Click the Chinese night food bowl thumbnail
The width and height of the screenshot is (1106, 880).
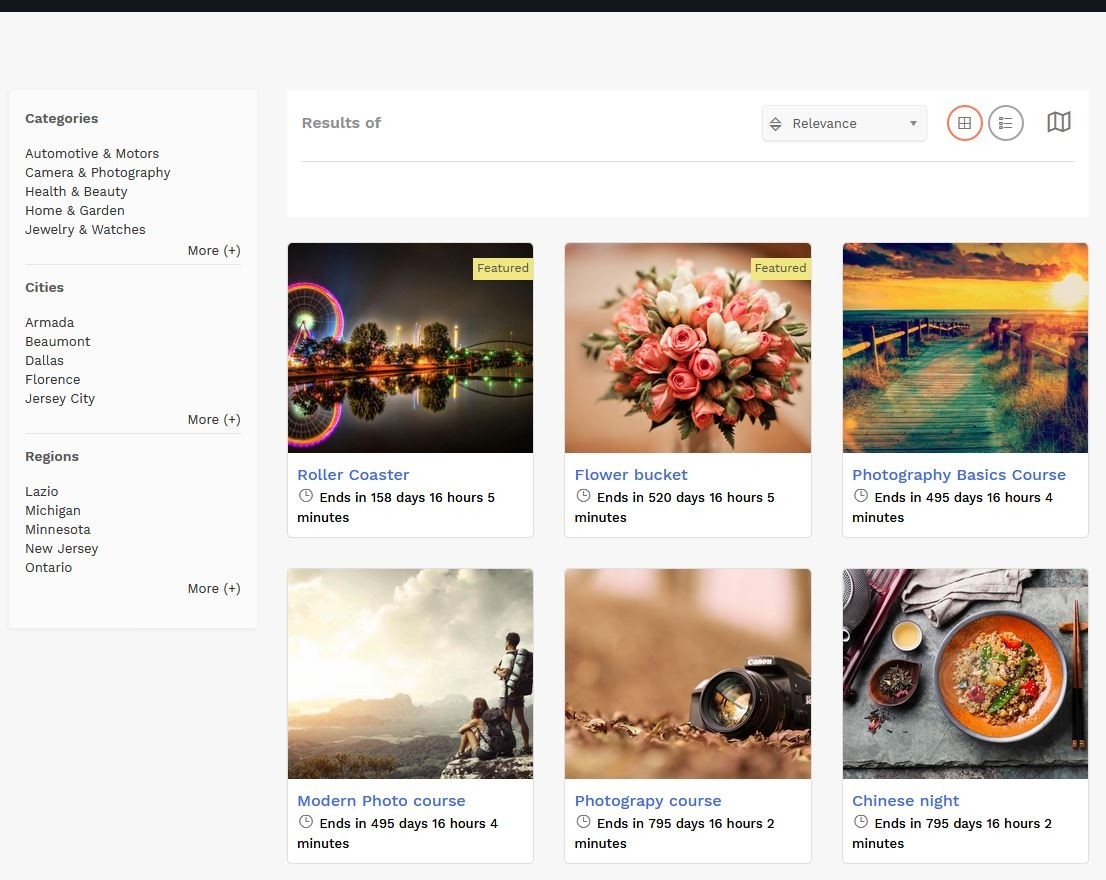(965, 673)
